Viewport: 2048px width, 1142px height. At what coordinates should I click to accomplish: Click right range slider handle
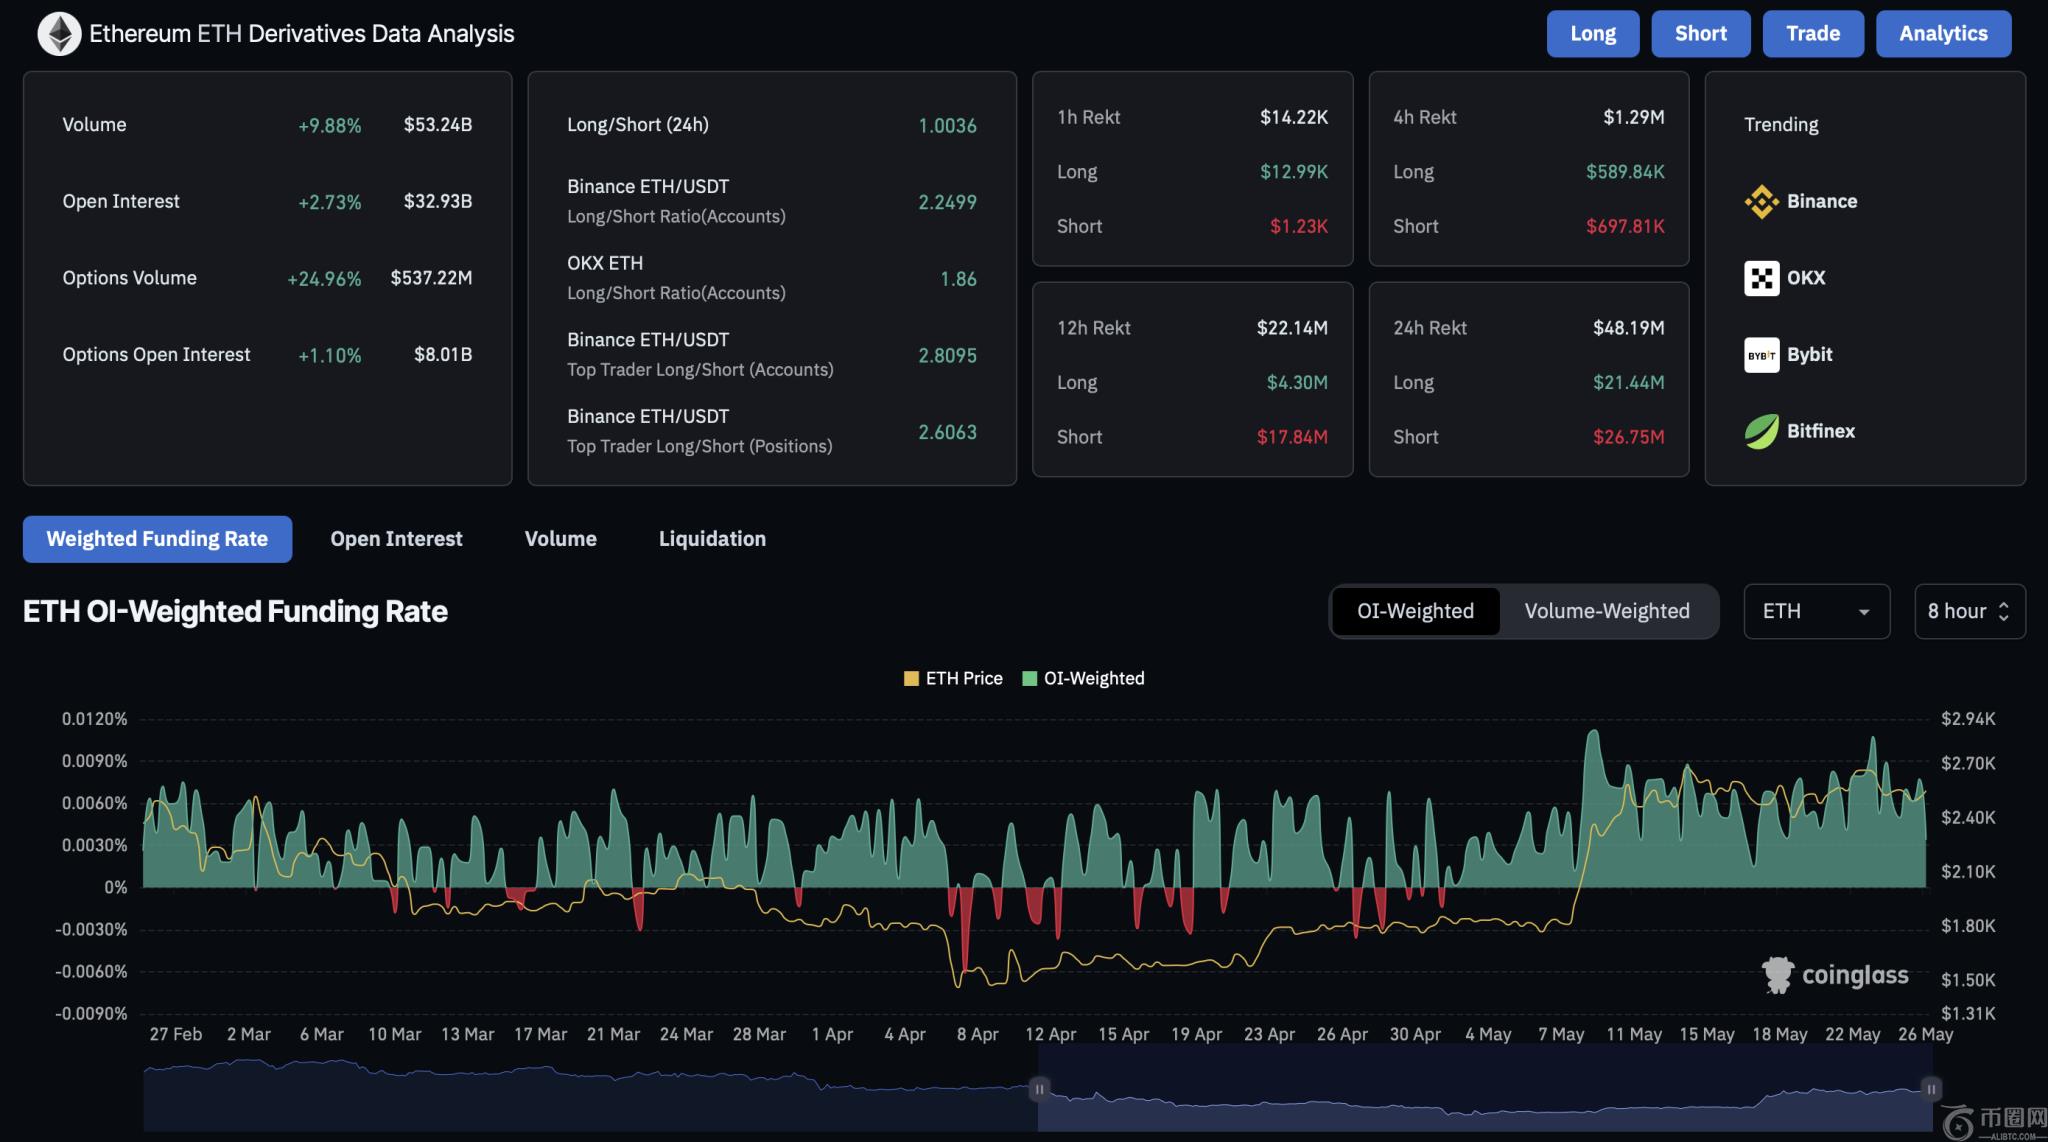(1931, 1089)
